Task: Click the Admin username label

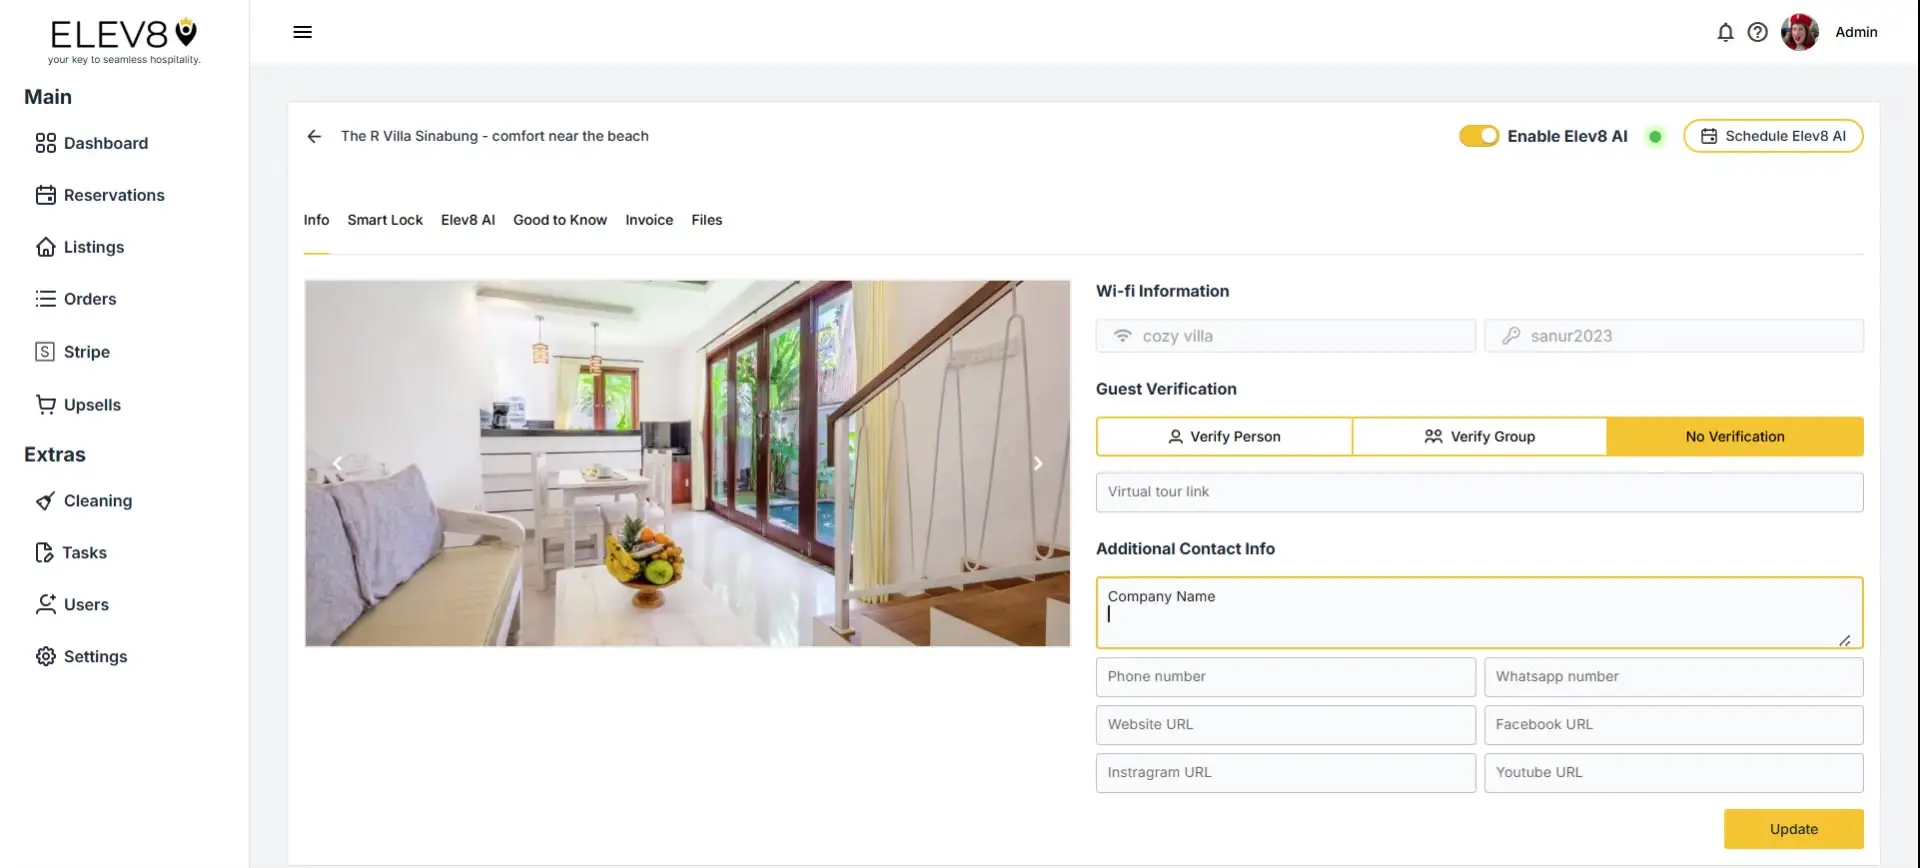Action: [1856, 32]
